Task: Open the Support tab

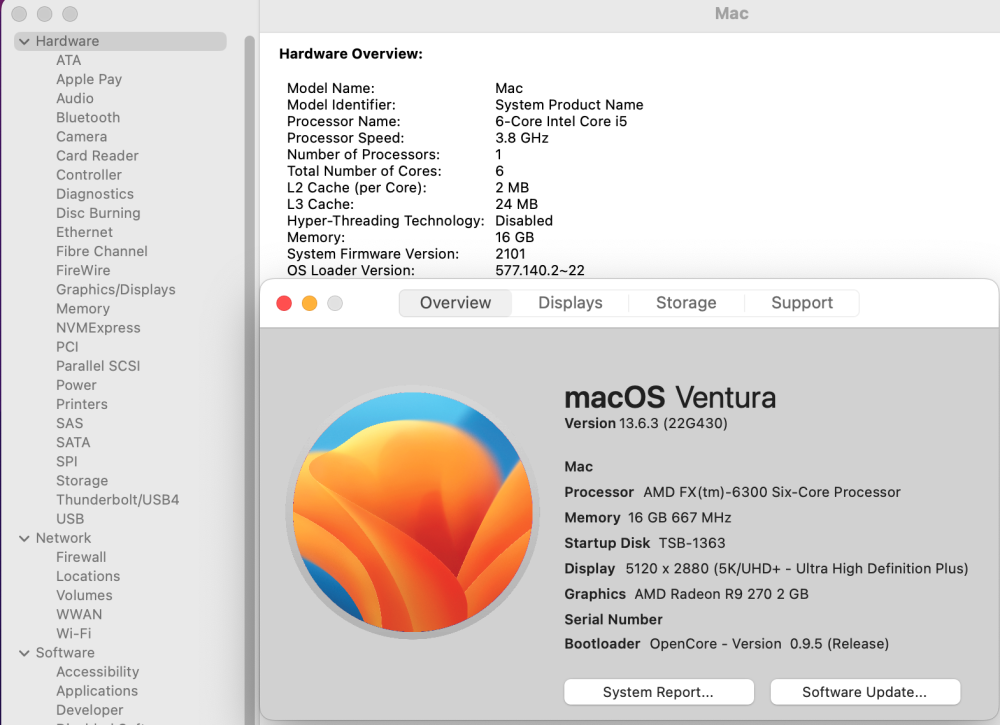Action: click(802, 303)
